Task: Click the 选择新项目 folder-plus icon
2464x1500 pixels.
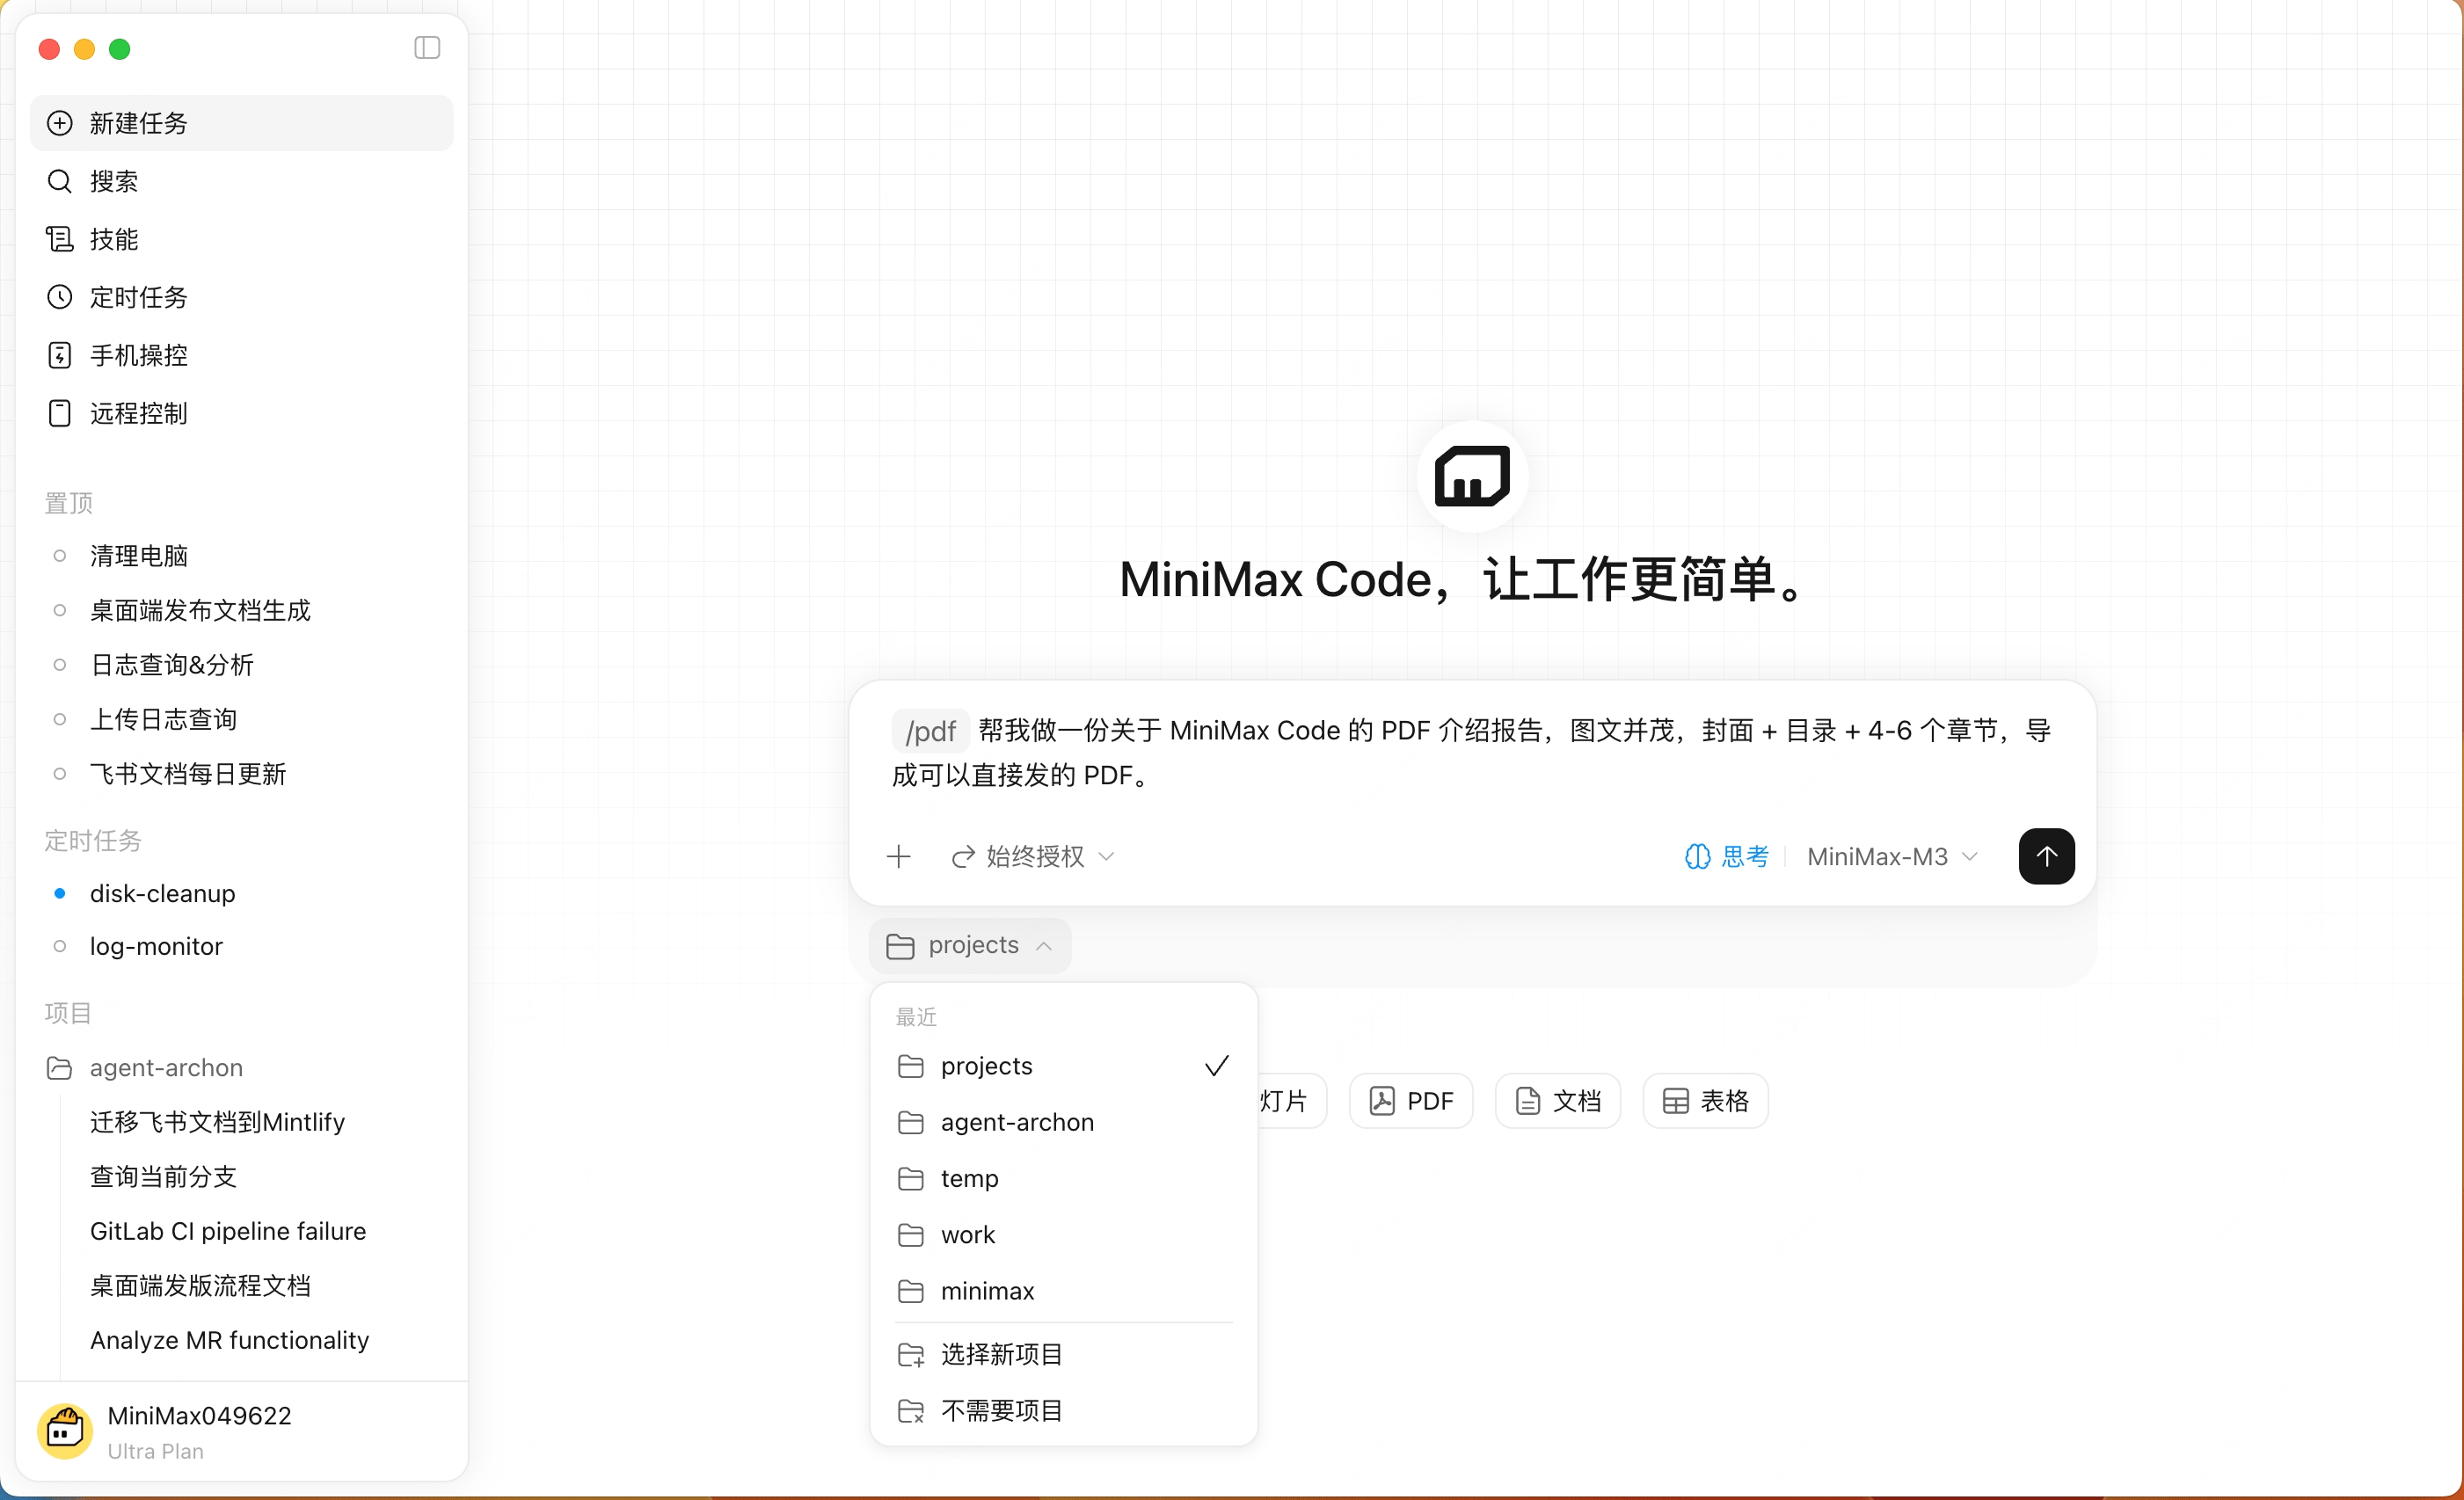Action: (911, 1355)
